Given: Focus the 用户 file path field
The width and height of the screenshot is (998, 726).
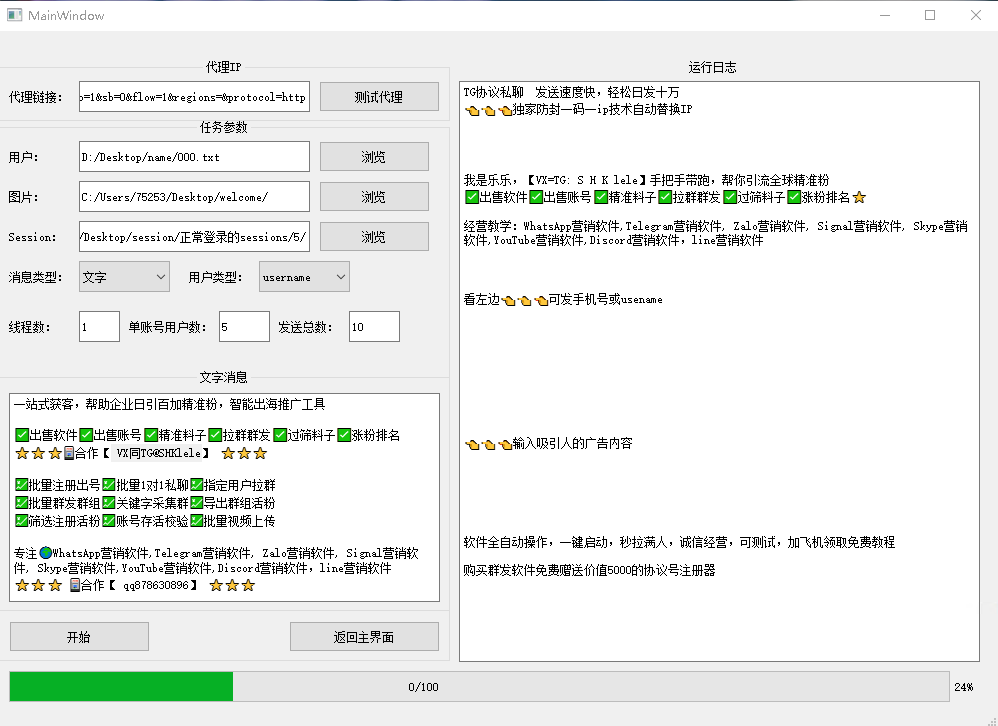Looking at the screenshot, I should click(x=194, y=157).
